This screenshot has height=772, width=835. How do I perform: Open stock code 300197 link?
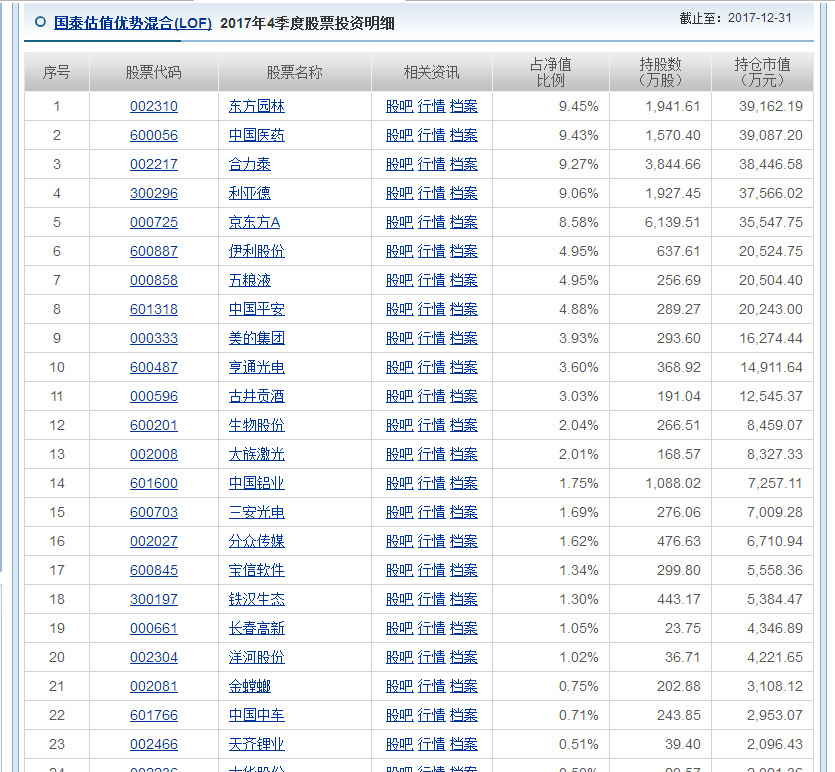154,599
